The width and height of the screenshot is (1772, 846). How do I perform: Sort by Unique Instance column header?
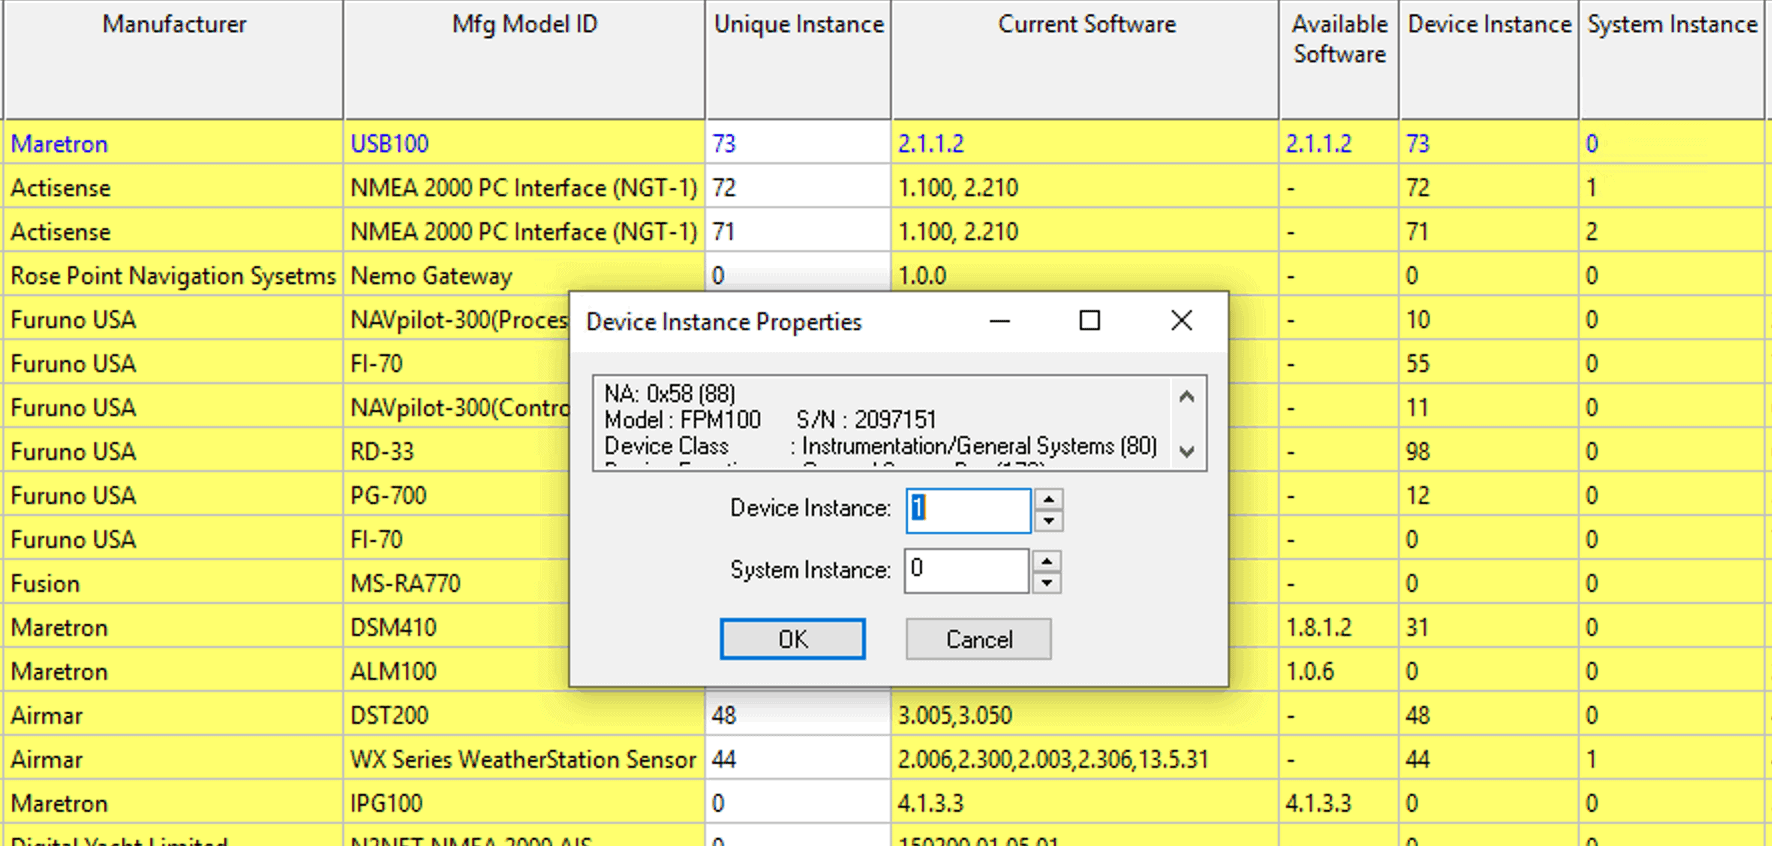click(x=798, y=59)
